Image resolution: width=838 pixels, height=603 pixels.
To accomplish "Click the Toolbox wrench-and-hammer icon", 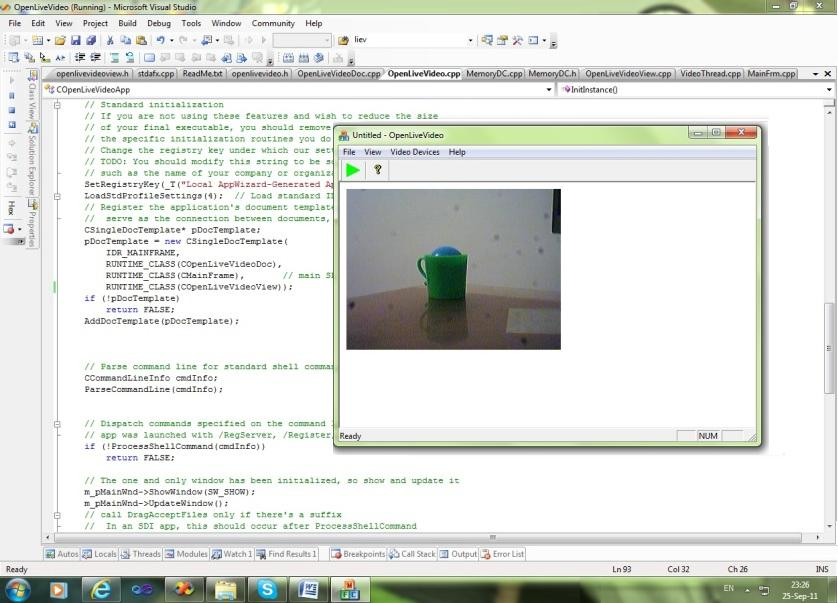I will [x=517, y=40].
